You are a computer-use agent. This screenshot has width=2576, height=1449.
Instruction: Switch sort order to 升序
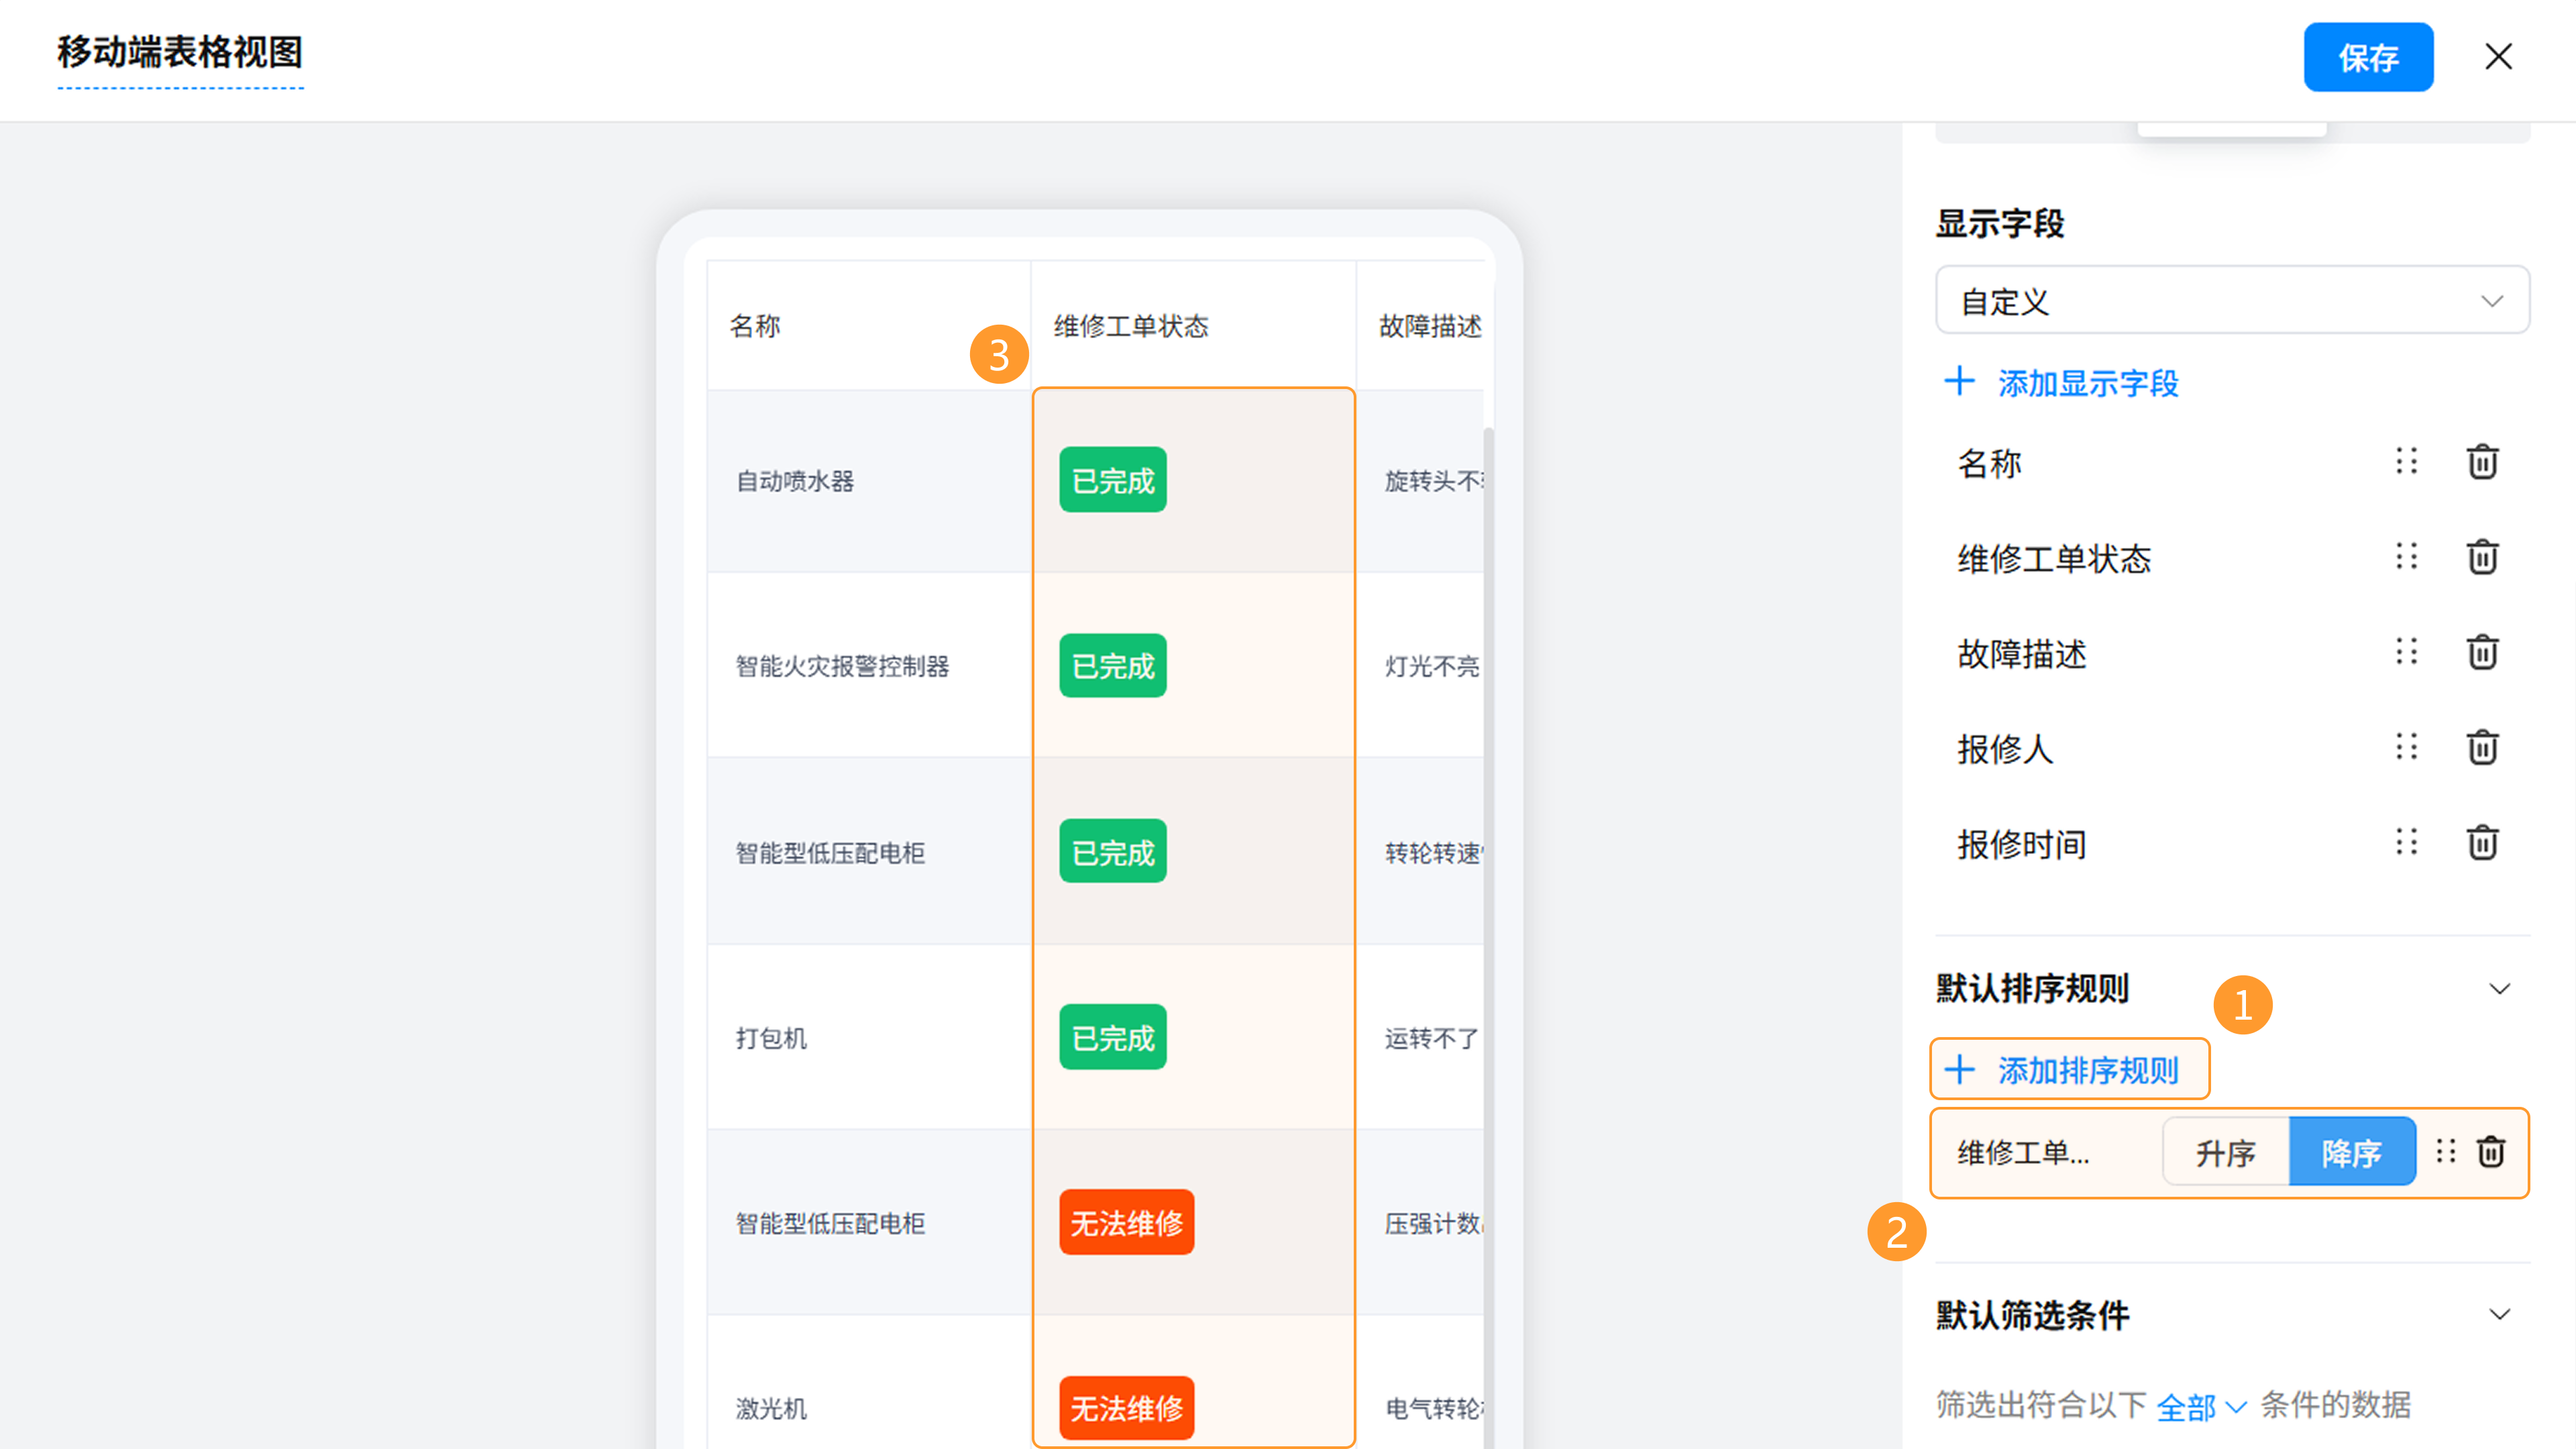pos(2225,1152)
